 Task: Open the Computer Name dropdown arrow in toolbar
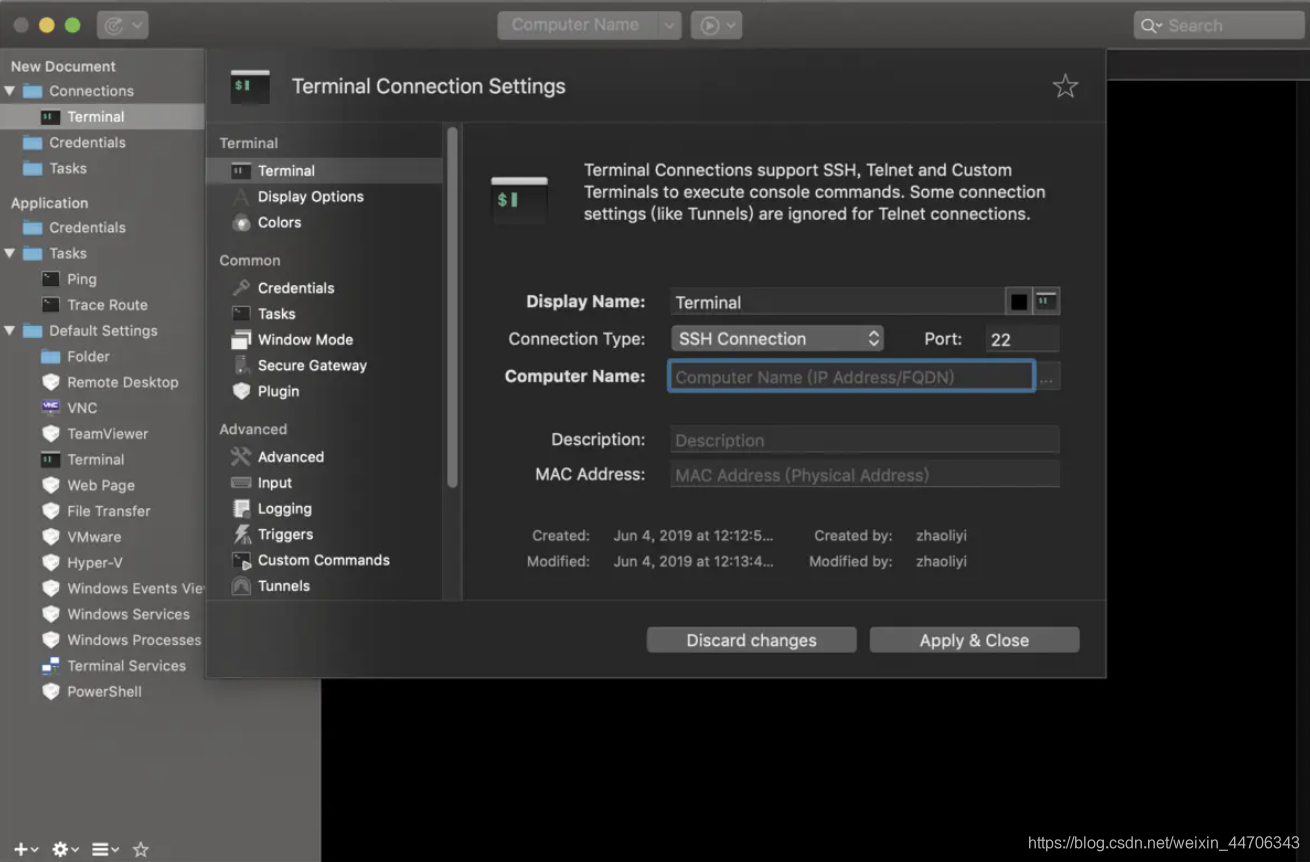[x=670, y=25]
